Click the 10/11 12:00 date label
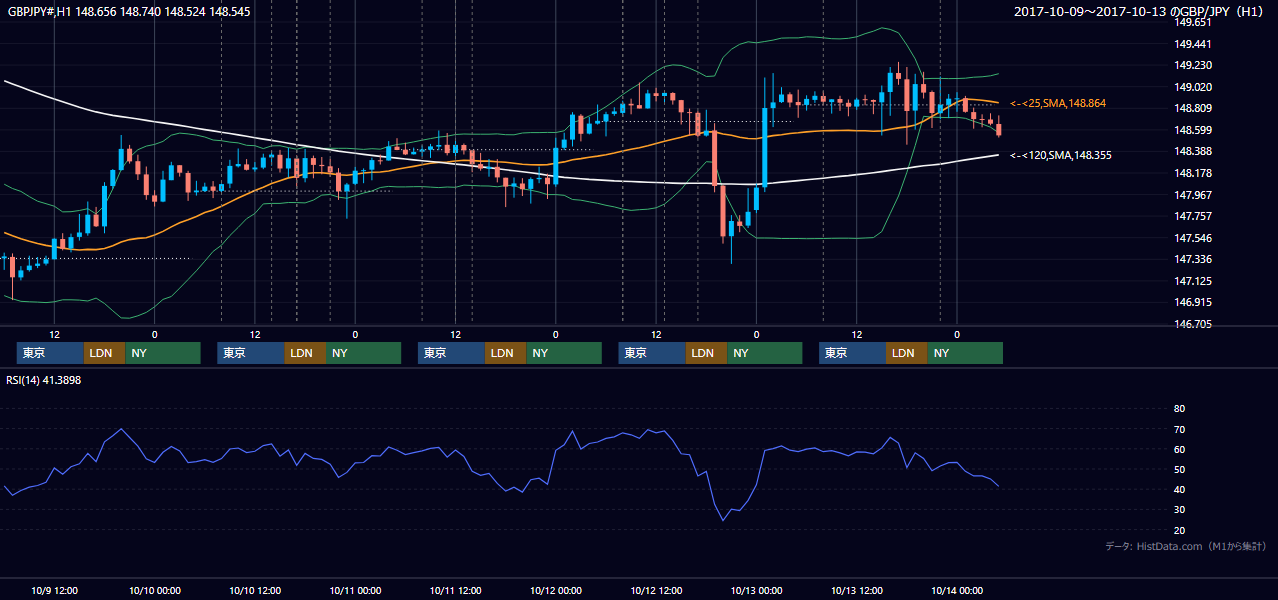The image size is (1278, 600). pos(456,590)
